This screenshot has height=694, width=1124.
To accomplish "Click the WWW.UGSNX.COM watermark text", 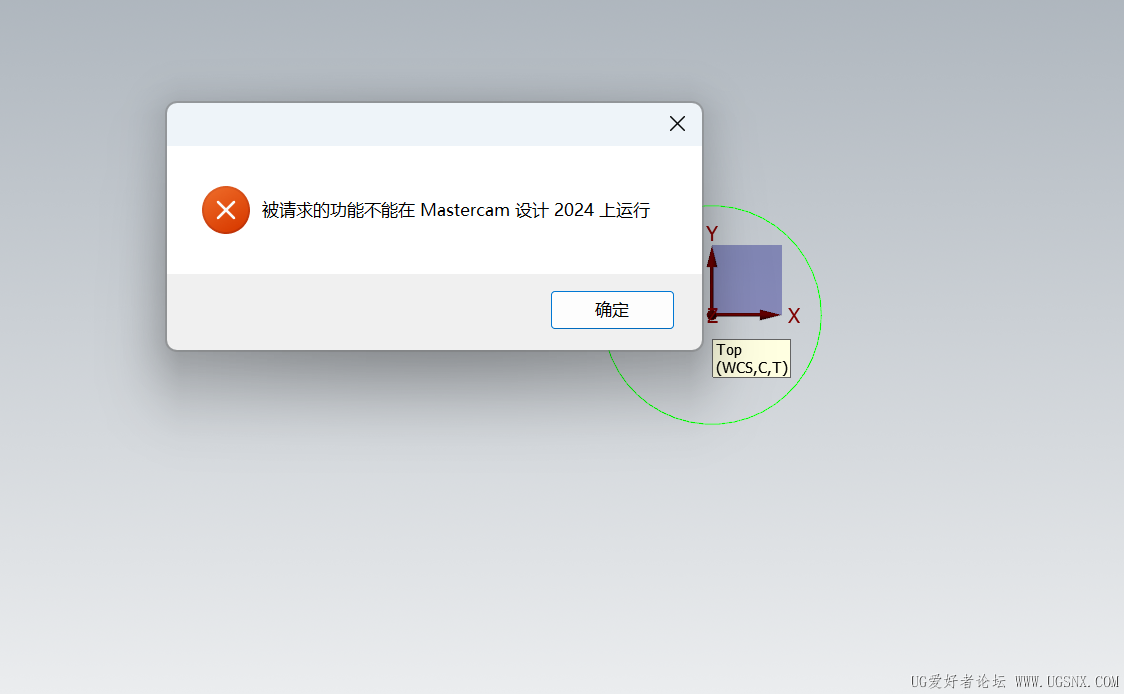I will [1067, 681].
